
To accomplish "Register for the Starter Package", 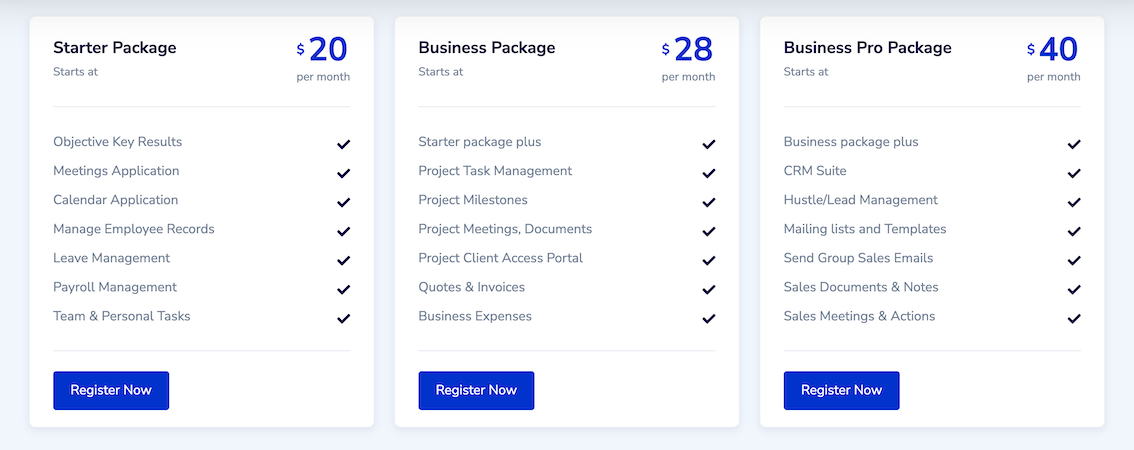I will pyautogui.click(x=111, y=391).
